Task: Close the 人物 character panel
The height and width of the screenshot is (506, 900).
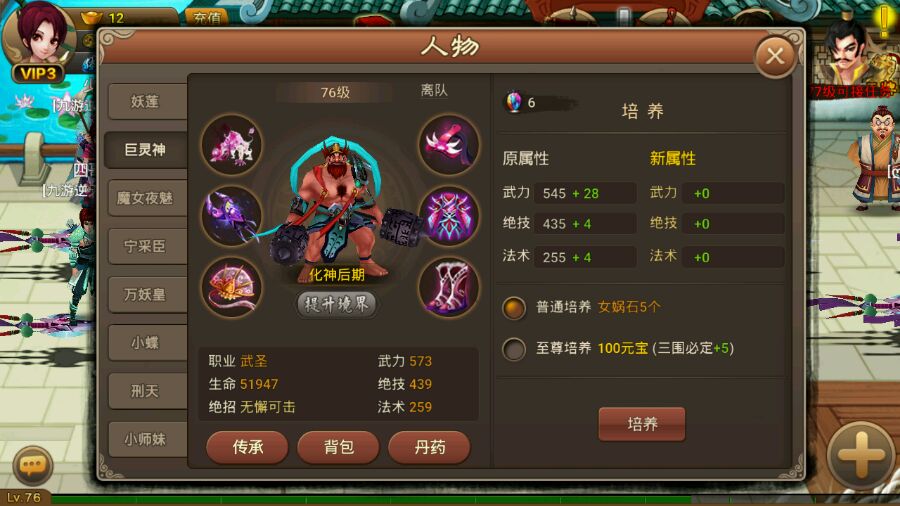Action: (x=775, y=56)
